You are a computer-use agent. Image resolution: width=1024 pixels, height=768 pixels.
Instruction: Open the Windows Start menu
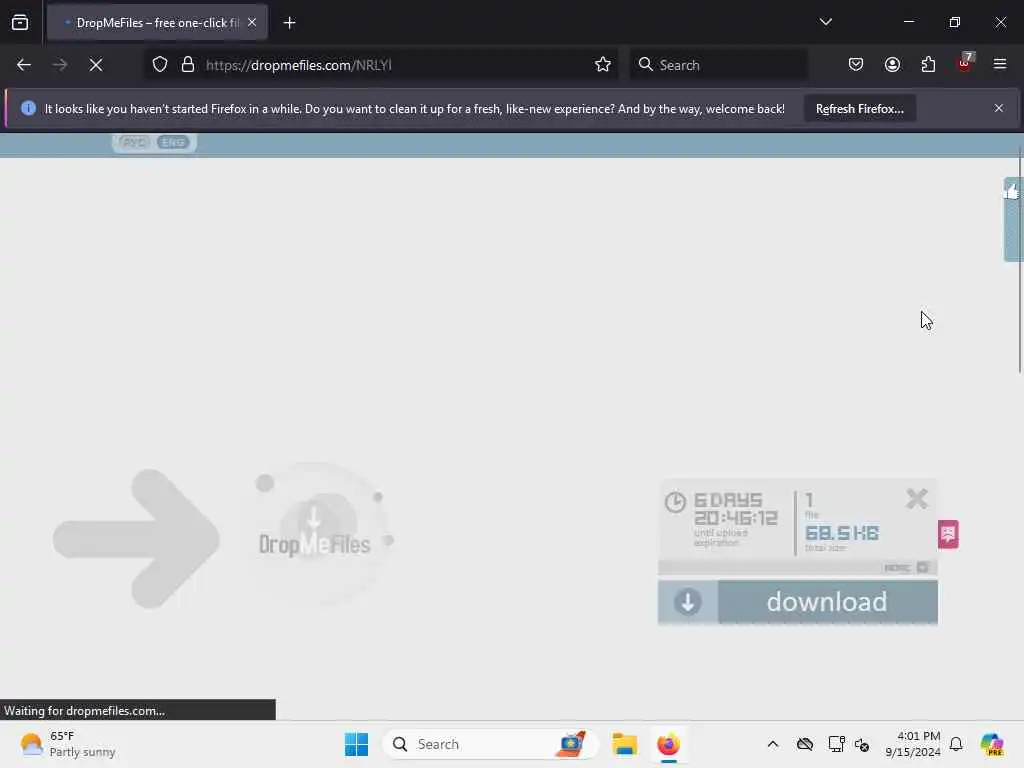click(357, 744)
